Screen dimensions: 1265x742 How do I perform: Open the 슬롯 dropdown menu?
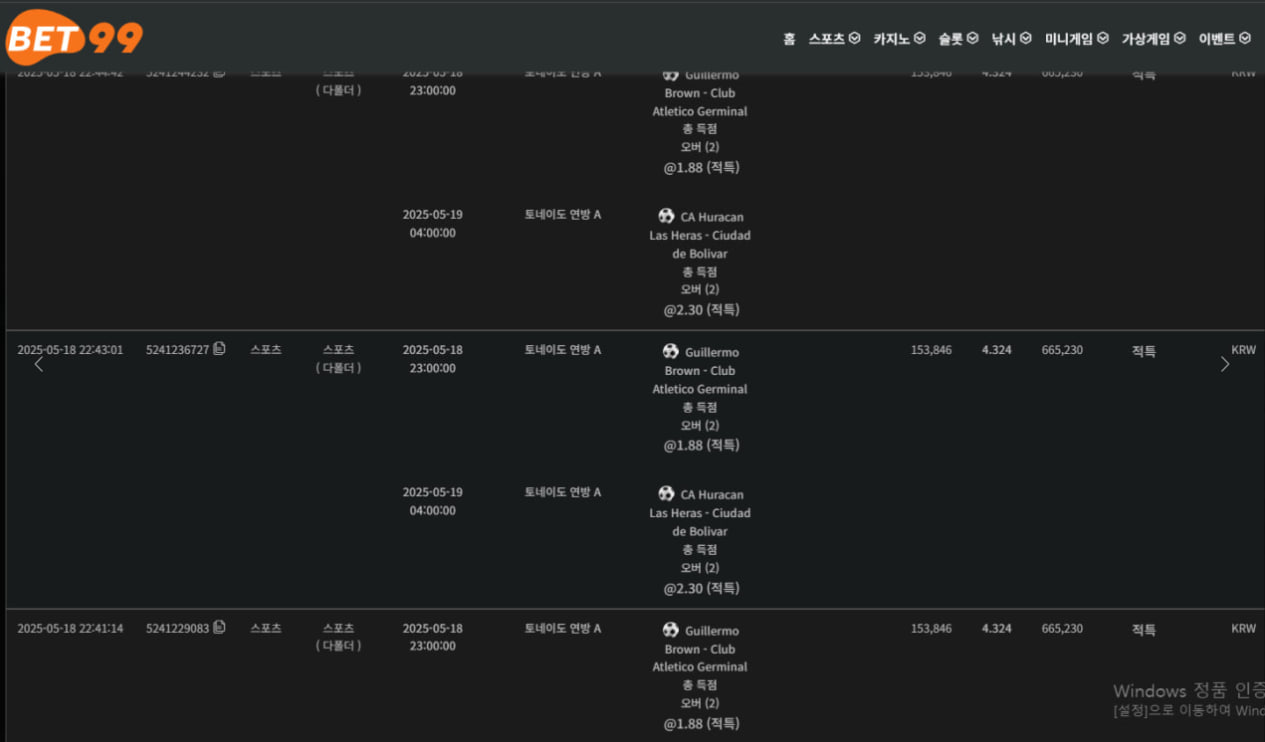click(x=958, y=39)
